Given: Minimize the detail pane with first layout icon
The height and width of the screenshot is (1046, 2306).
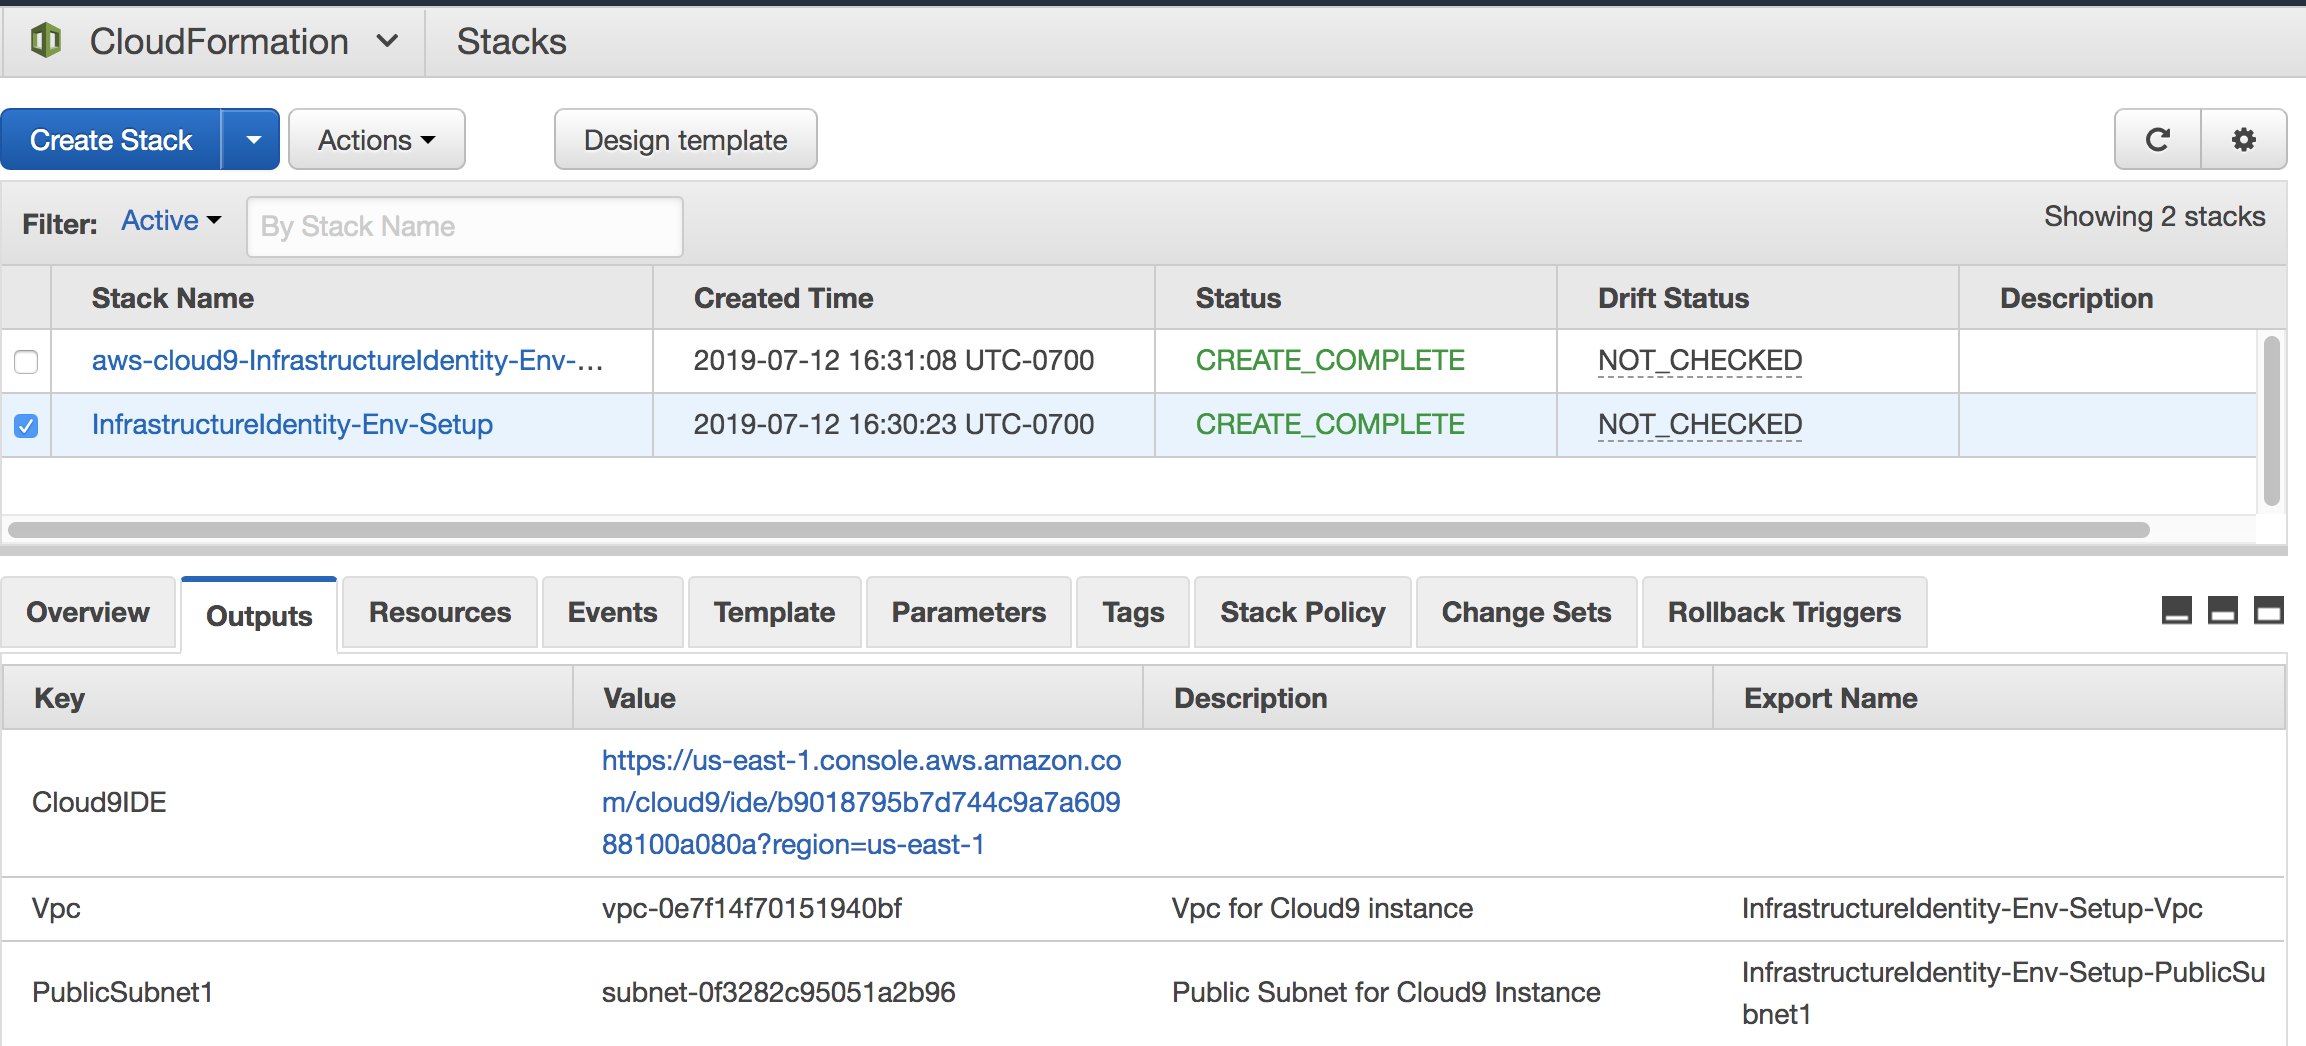Looking at the screenshot, I should tap(2177, 610).
